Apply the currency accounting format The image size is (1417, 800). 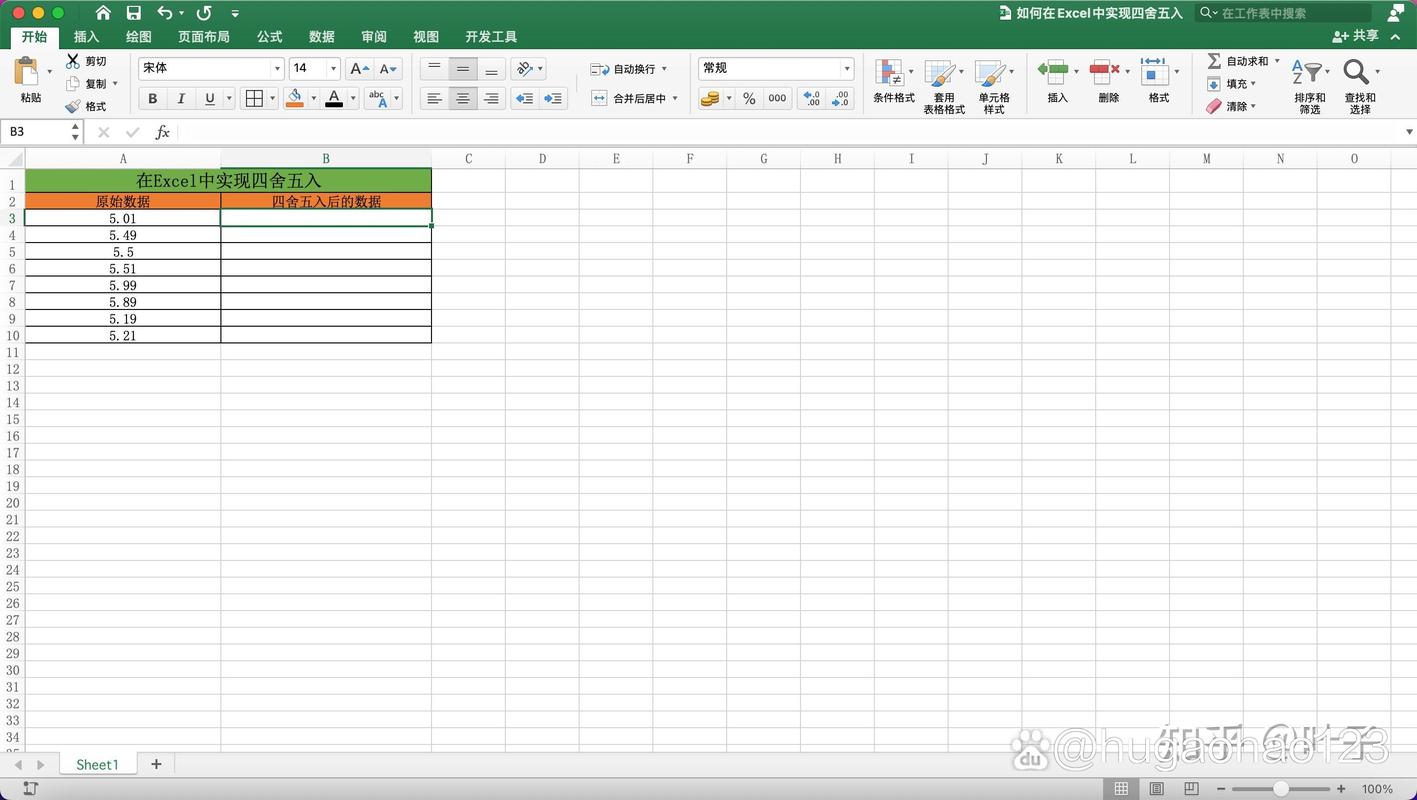[710, 98]
